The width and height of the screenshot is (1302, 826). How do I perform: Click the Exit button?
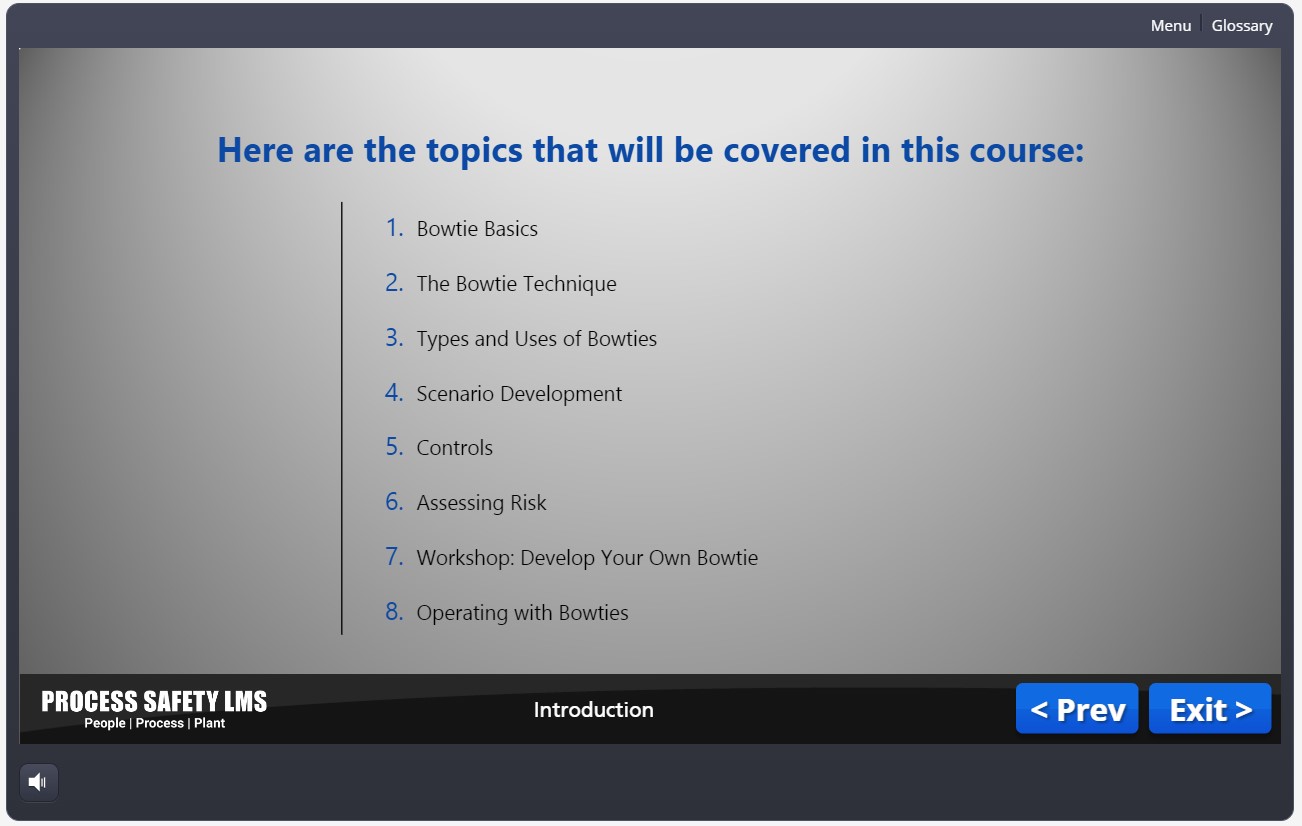pos(1209,709)
